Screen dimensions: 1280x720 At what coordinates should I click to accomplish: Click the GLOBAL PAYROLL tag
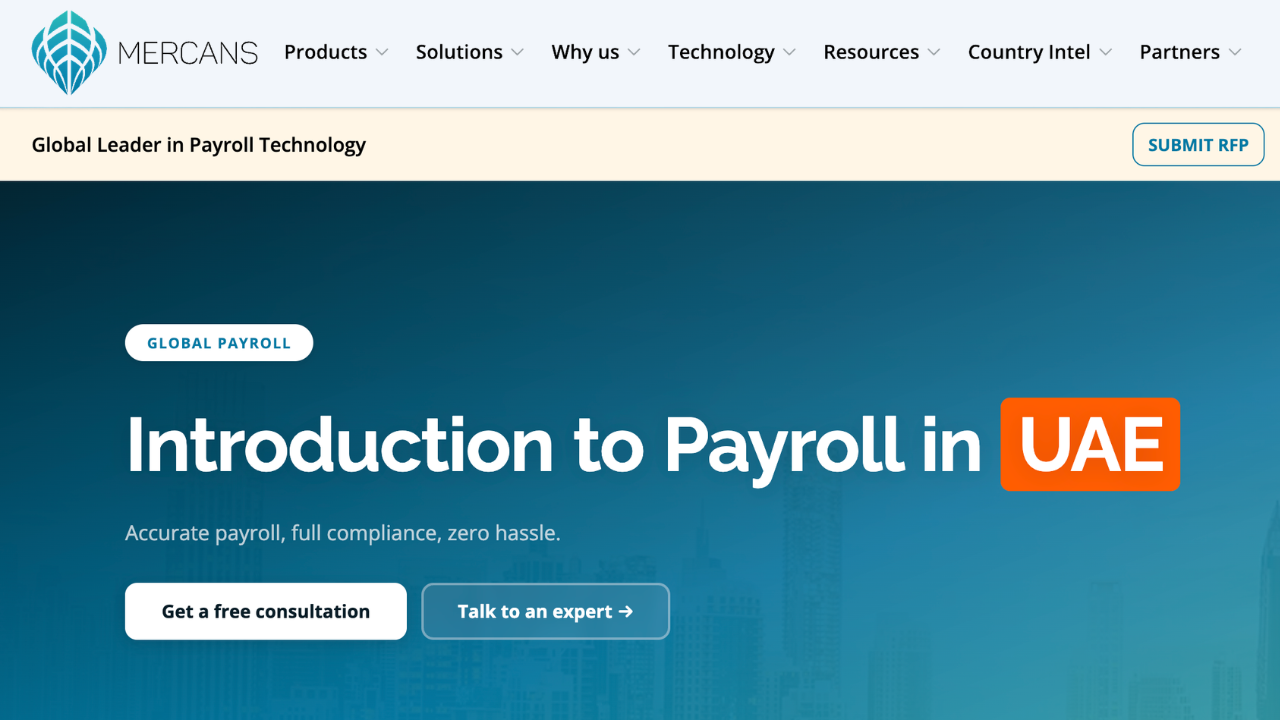[x=219, y=343]
